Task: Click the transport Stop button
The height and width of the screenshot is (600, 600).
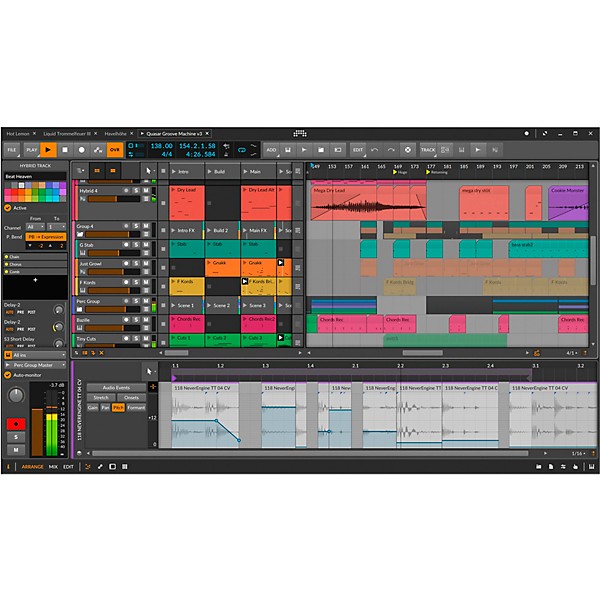Action: tap(65, 149)
